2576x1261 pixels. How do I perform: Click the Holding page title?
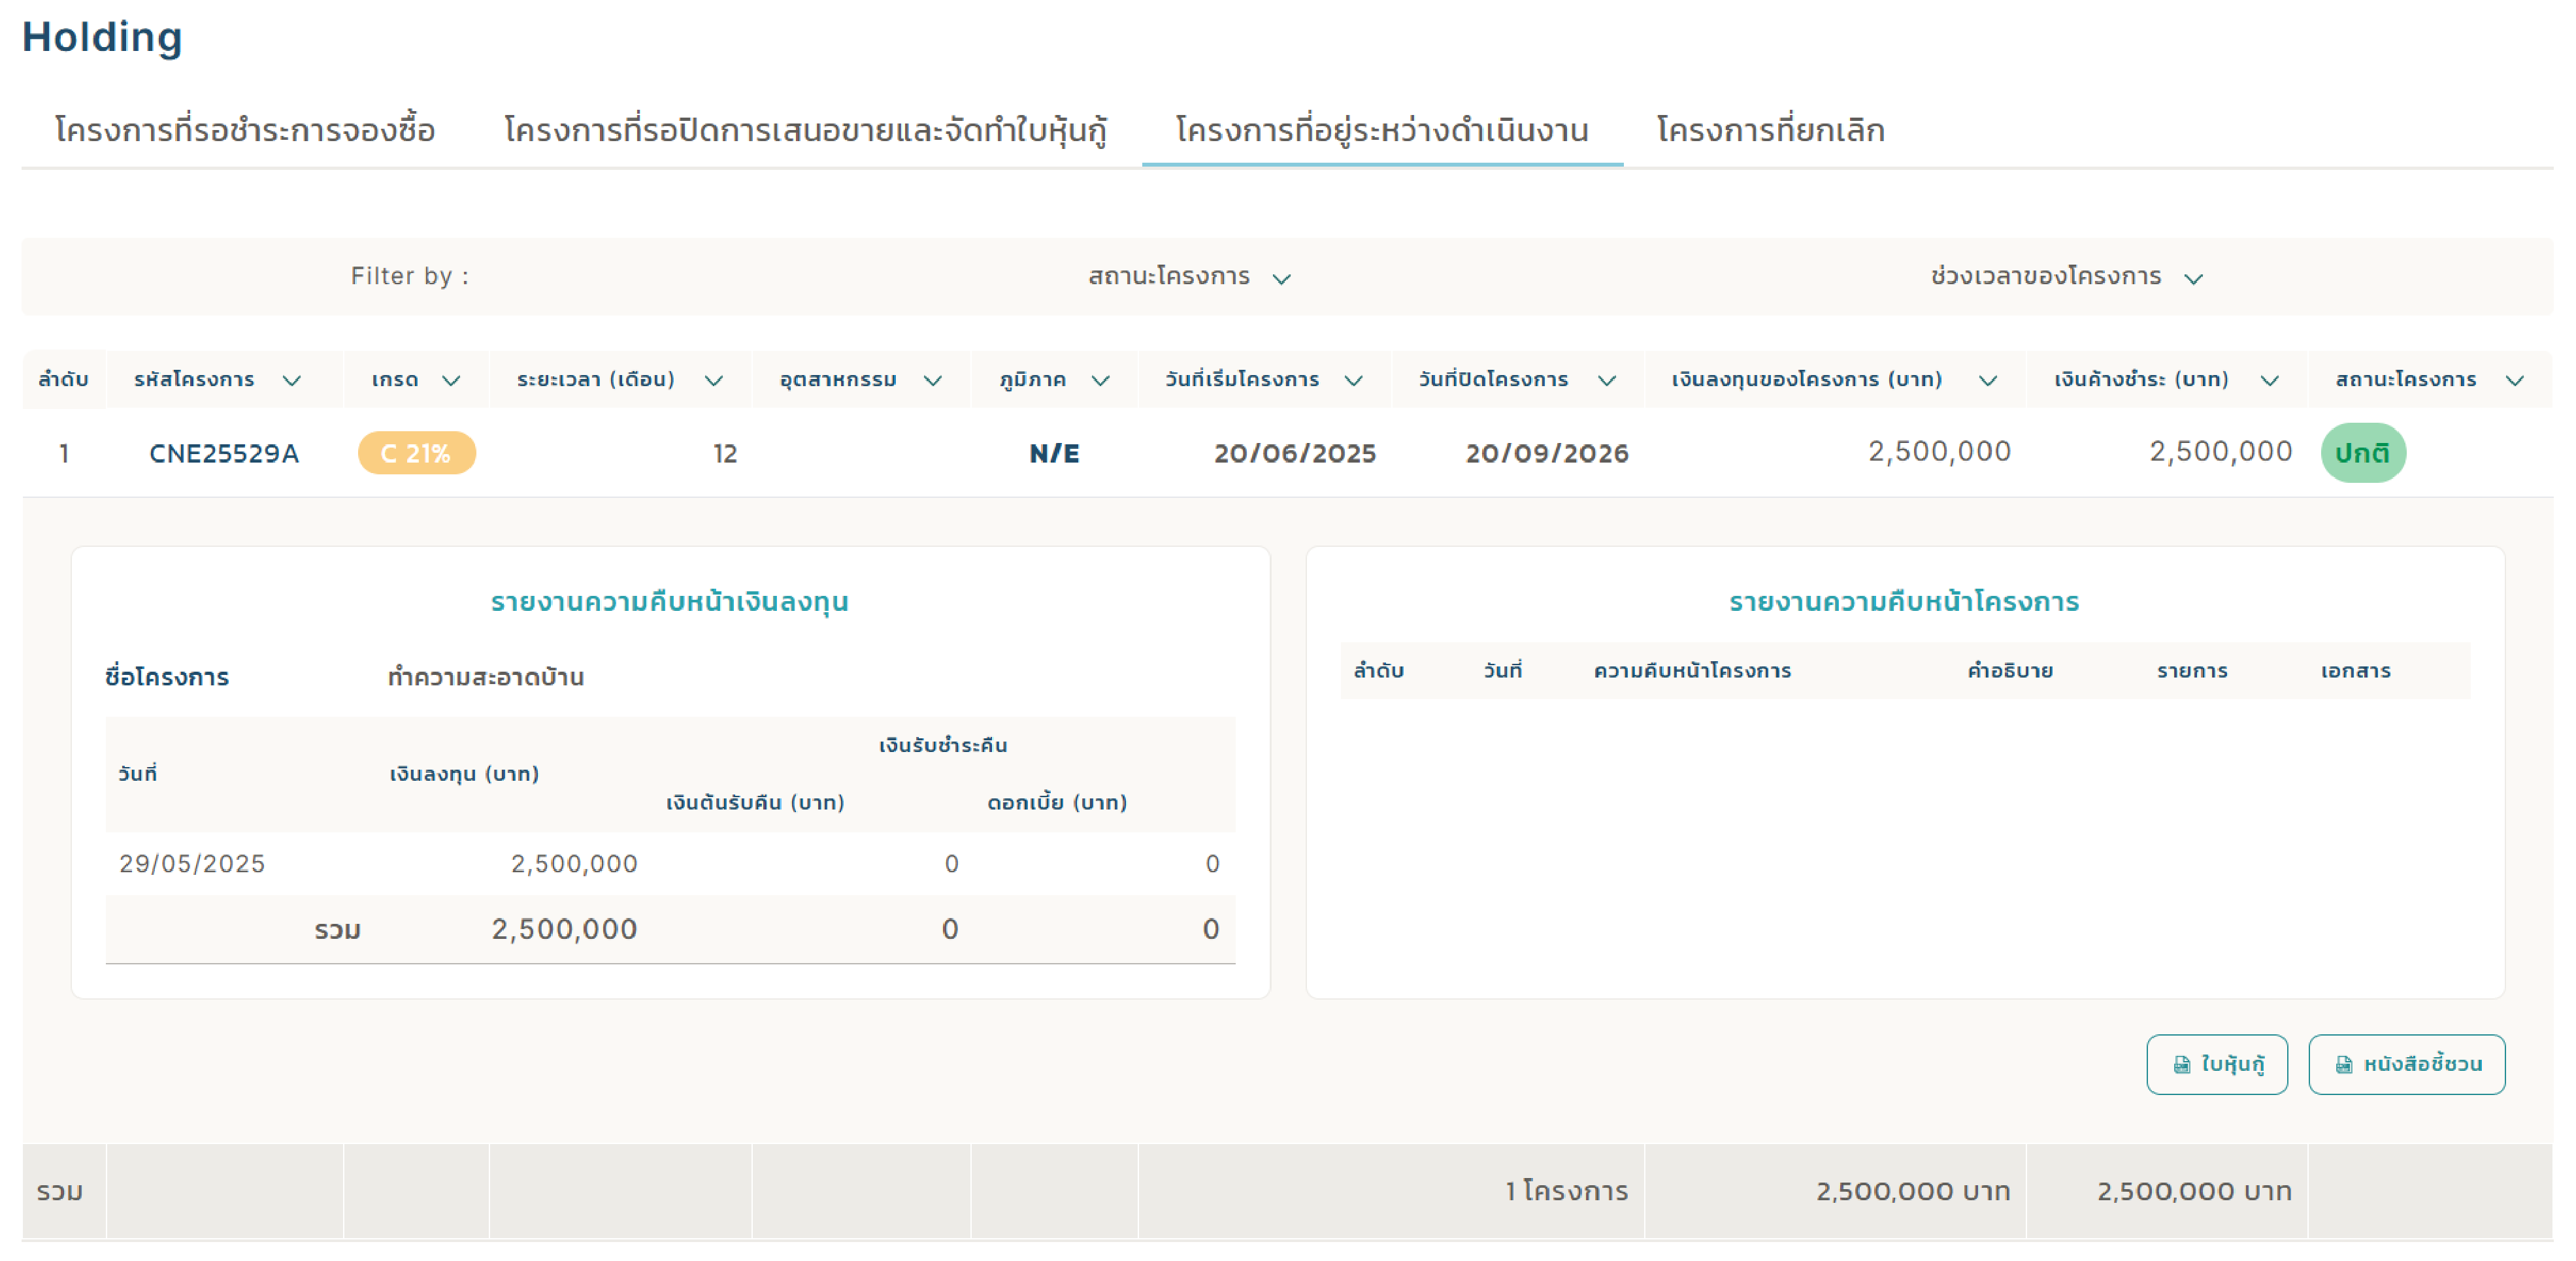[103, 37]
